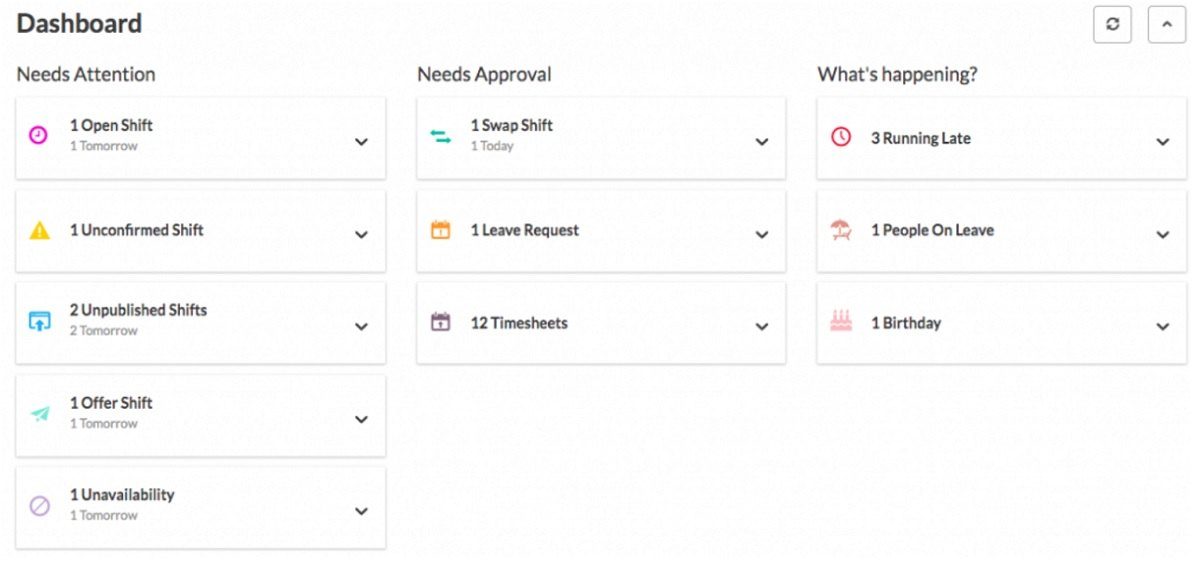Image resolution: width=1200 pixels, height=582 pixels.
Task: Expand the 1 Open Shift card
Action: tap(361, 141)
